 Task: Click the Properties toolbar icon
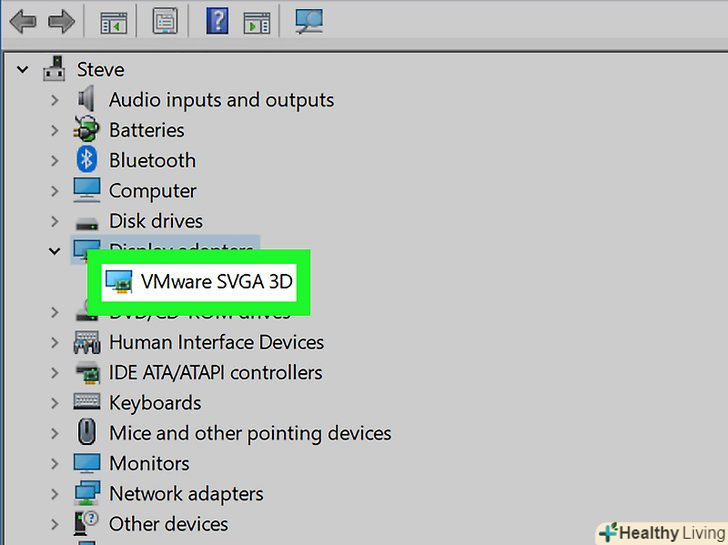point(165,21)
